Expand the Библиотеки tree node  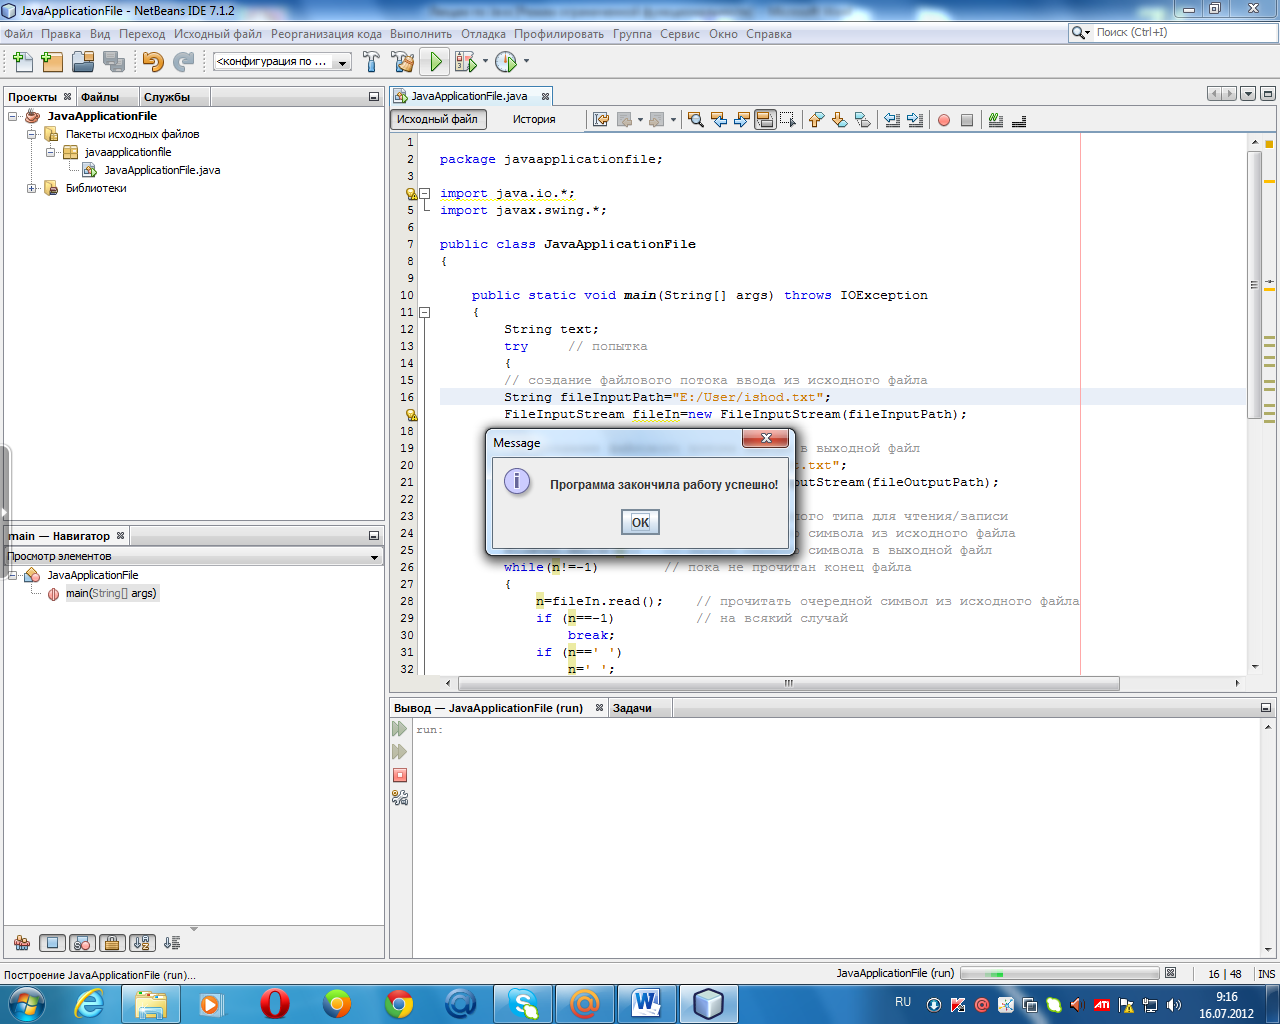click(x=32, y=188)
